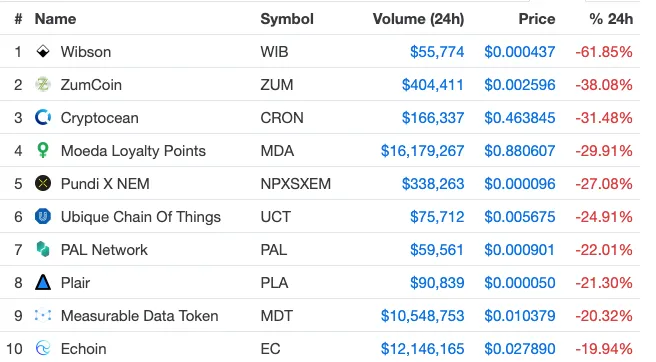Sort table by the Name header
The width and height of the screenshot is (656, 362).
pyautogui.click(x=55, y=19)
